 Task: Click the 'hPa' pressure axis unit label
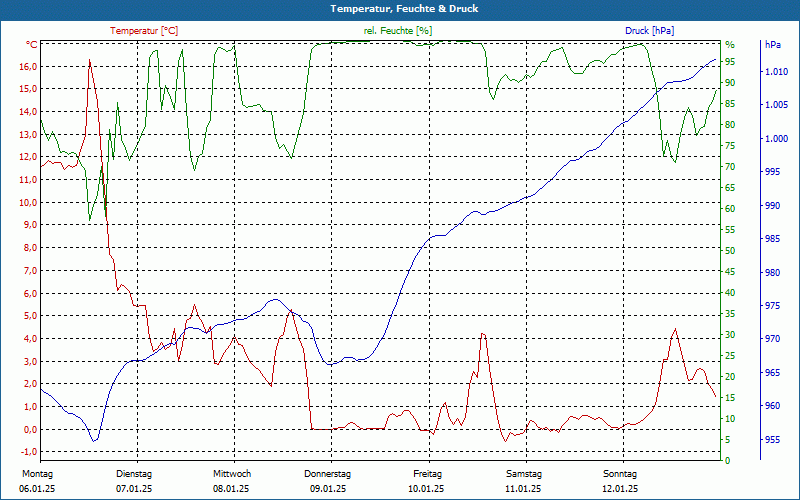[x=773, y=45]
